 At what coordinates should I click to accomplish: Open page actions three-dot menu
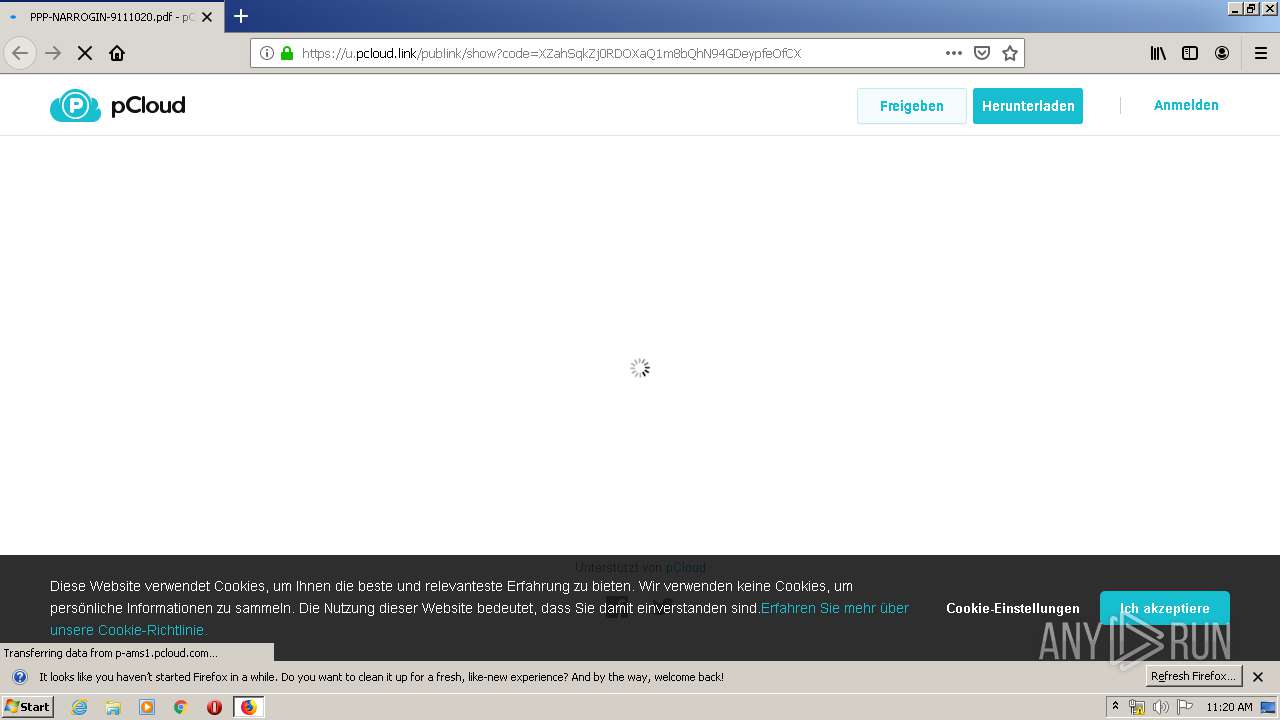click(954, 53)
